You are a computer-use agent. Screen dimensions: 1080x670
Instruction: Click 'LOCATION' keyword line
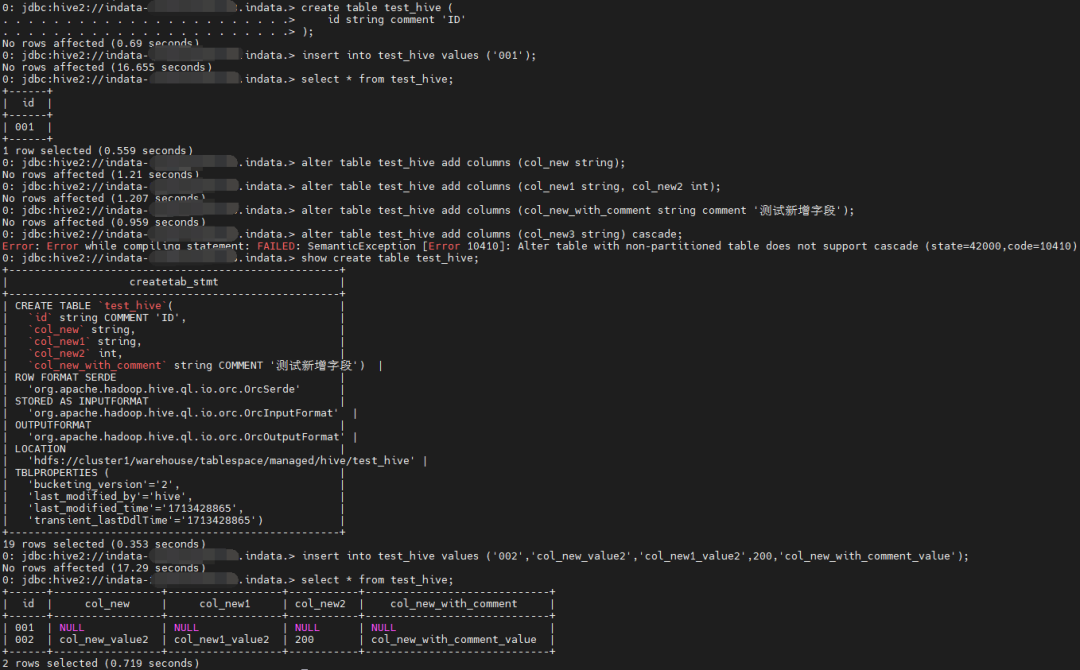[x=40, y=449]
